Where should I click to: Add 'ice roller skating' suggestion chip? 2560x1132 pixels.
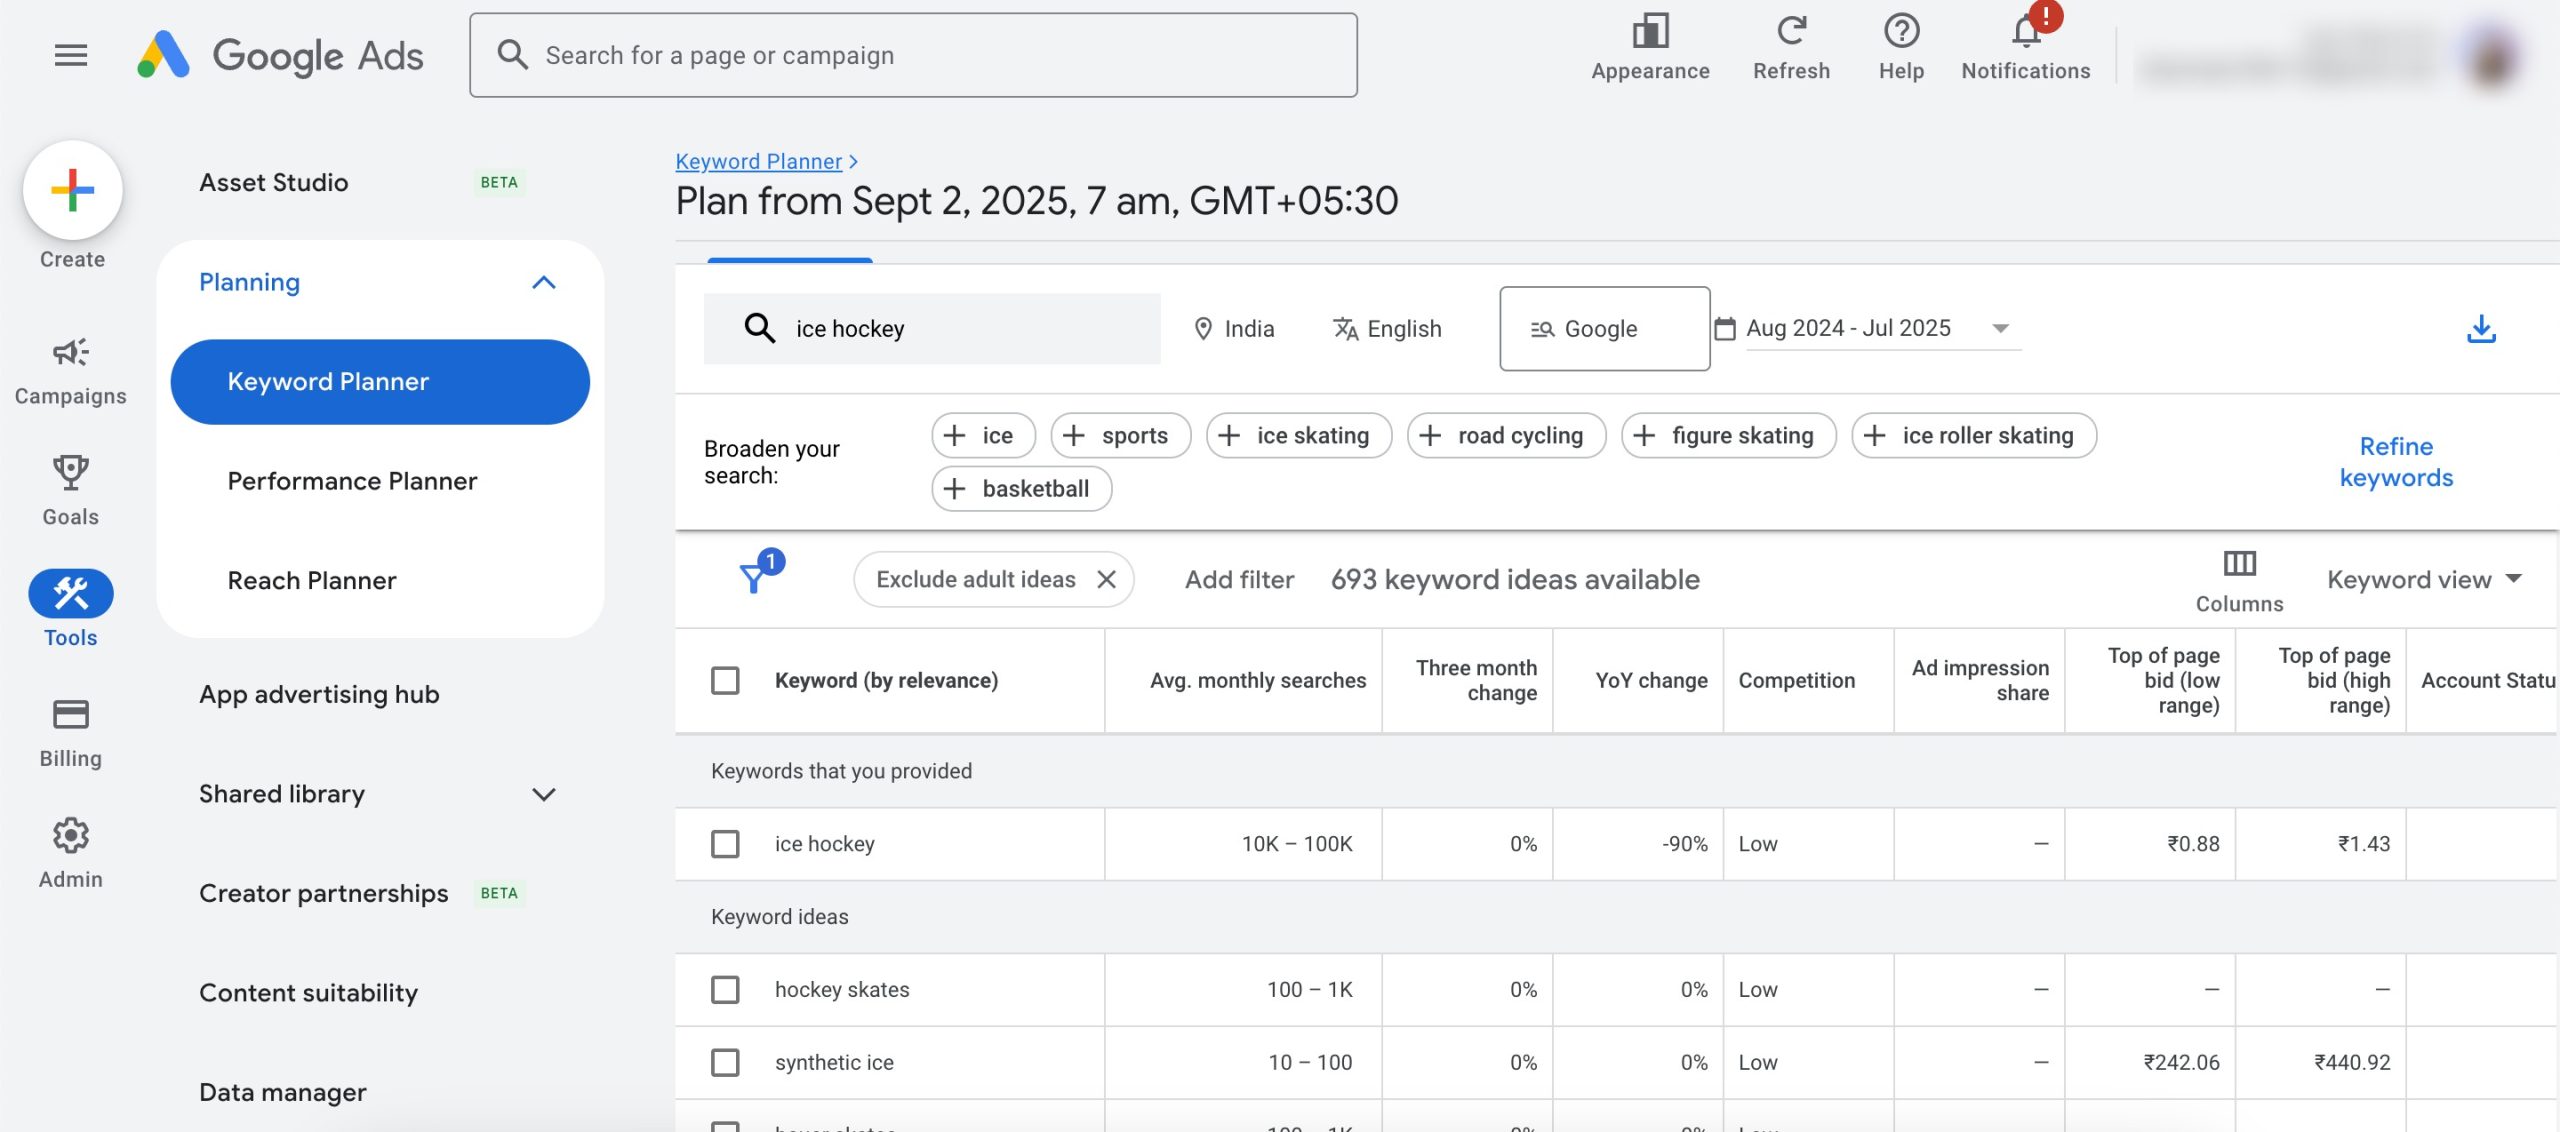point(1974,436)
